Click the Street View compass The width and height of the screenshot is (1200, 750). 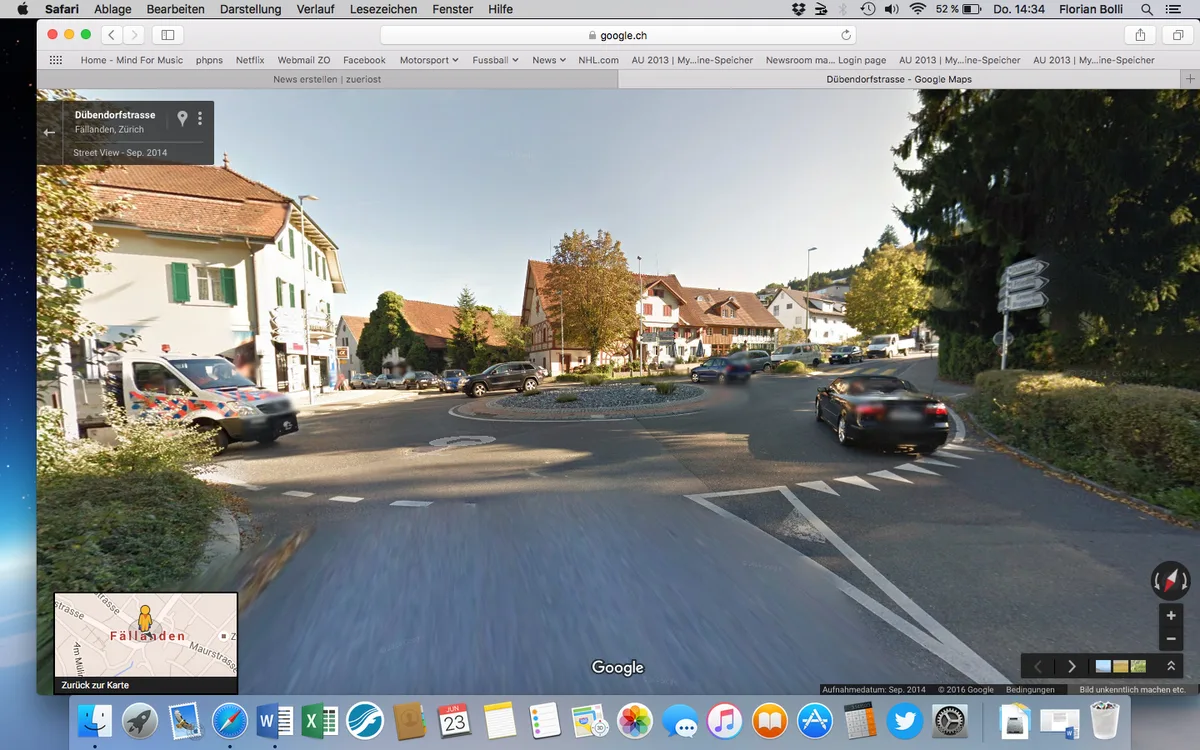tap(1170, 581)
